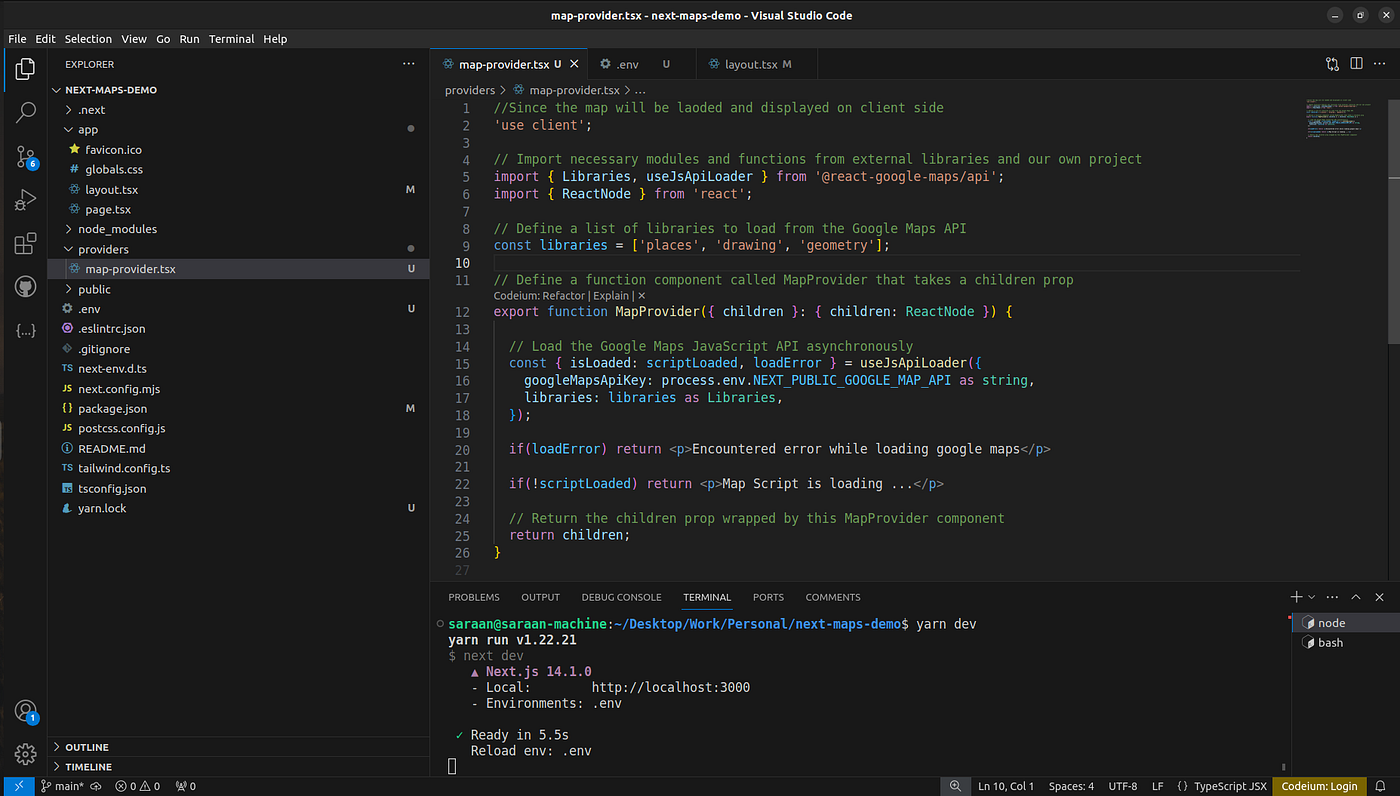This screenshot has width=1400, height=796.
Task: Open package.json in the explorer
Action: pyautogui.click(x=112, y=409)
